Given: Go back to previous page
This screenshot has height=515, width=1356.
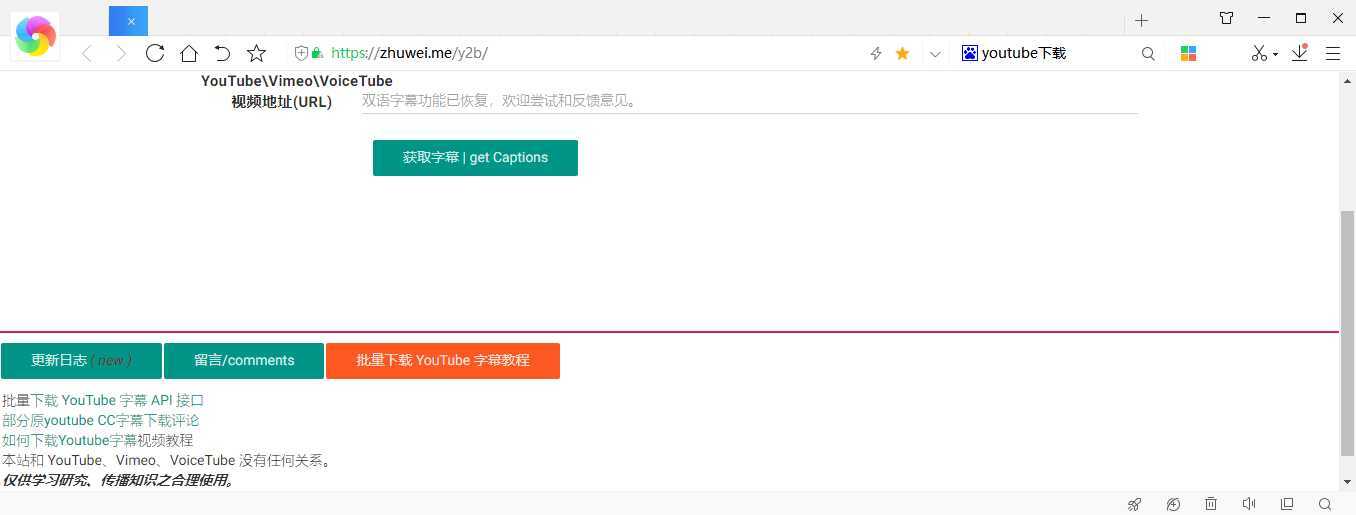Looking at the screenshot, I should [x=87, y=54].
